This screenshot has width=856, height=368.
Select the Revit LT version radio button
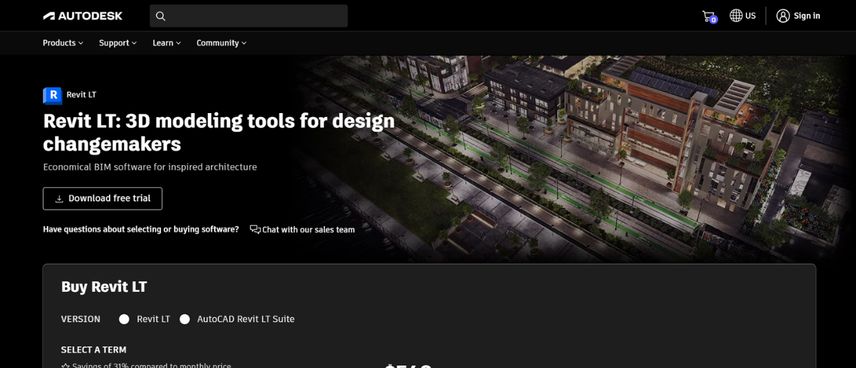pos(124,319)
